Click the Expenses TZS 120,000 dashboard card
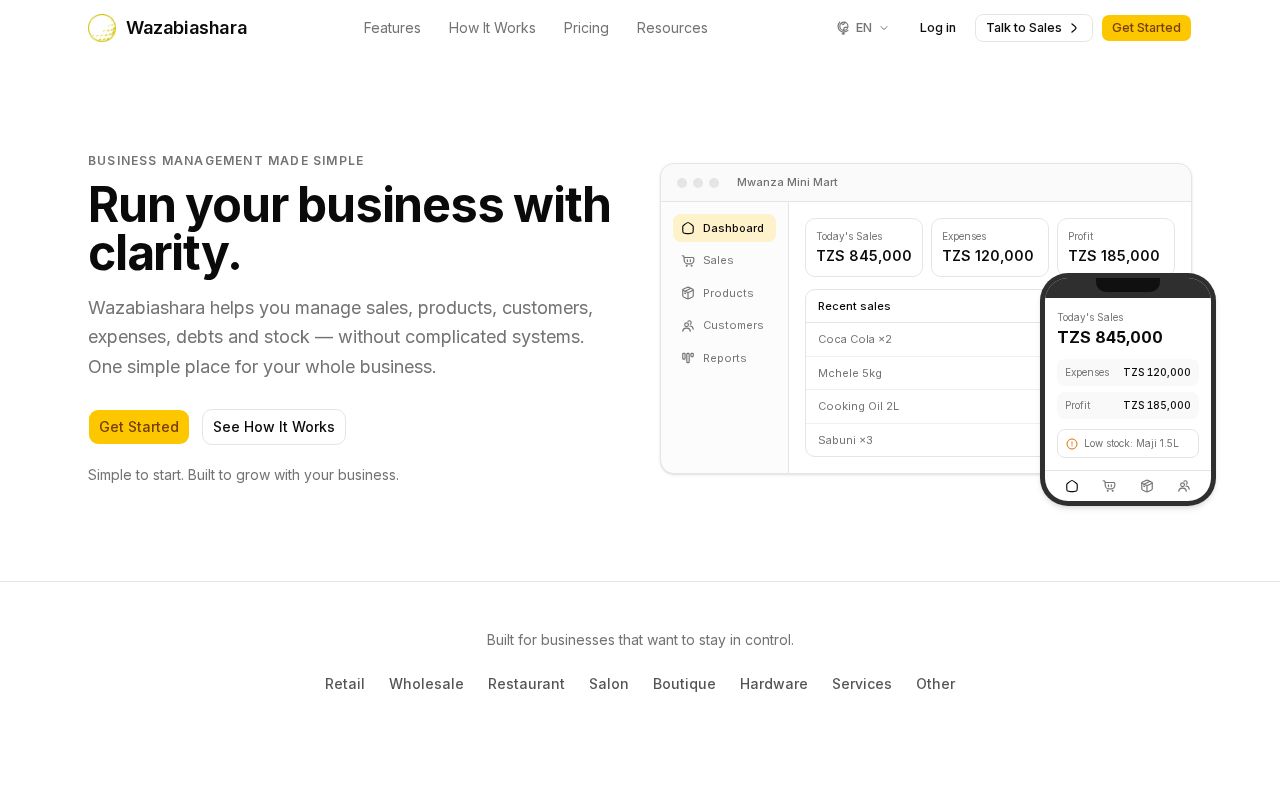Viewport: 1280px width, 800px height. 990,247
